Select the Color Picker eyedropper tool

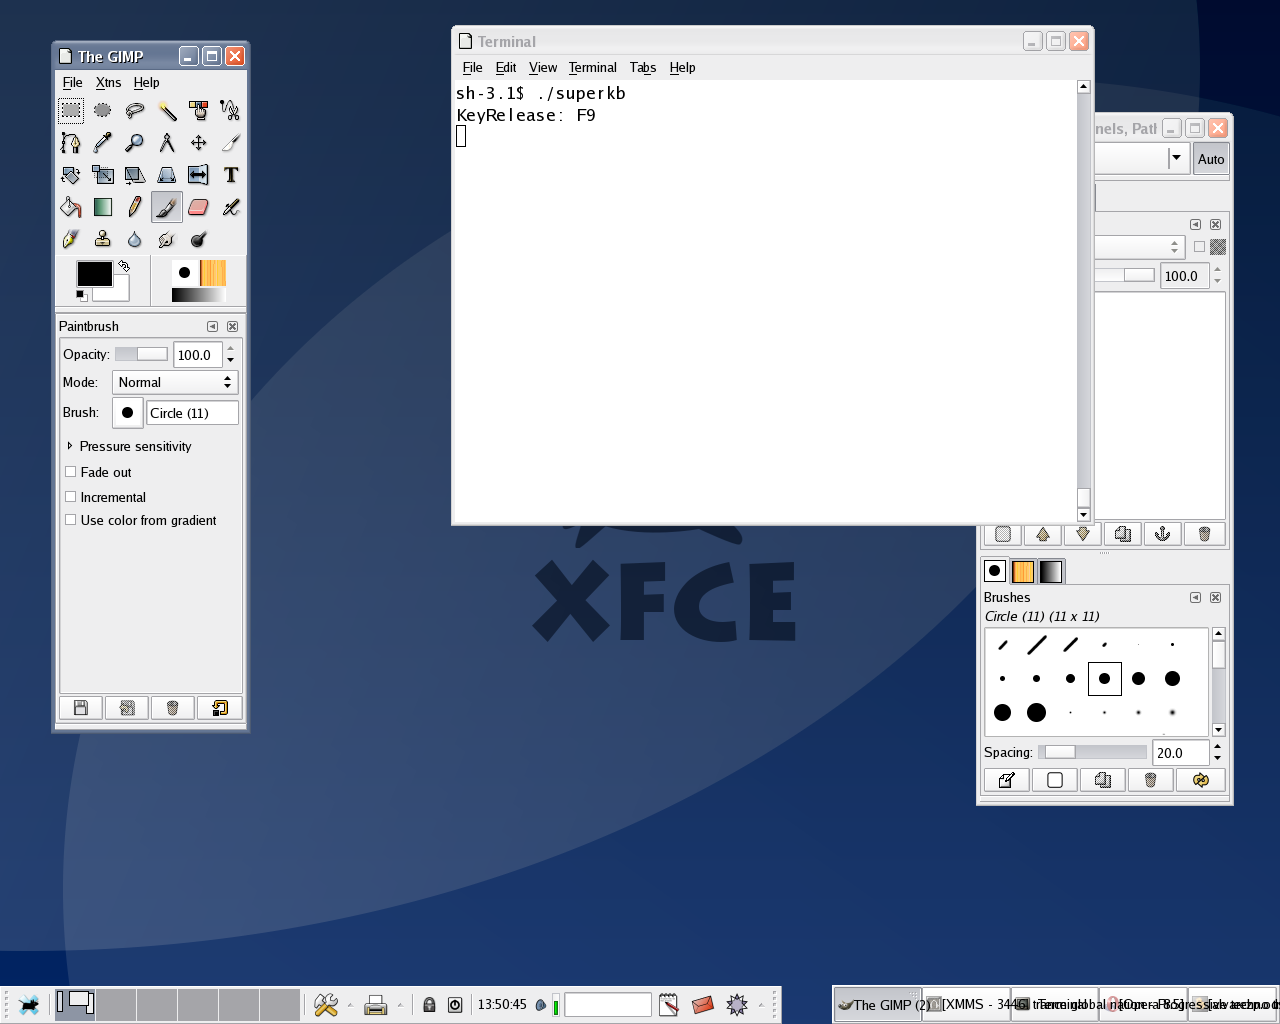click(102, 142)
